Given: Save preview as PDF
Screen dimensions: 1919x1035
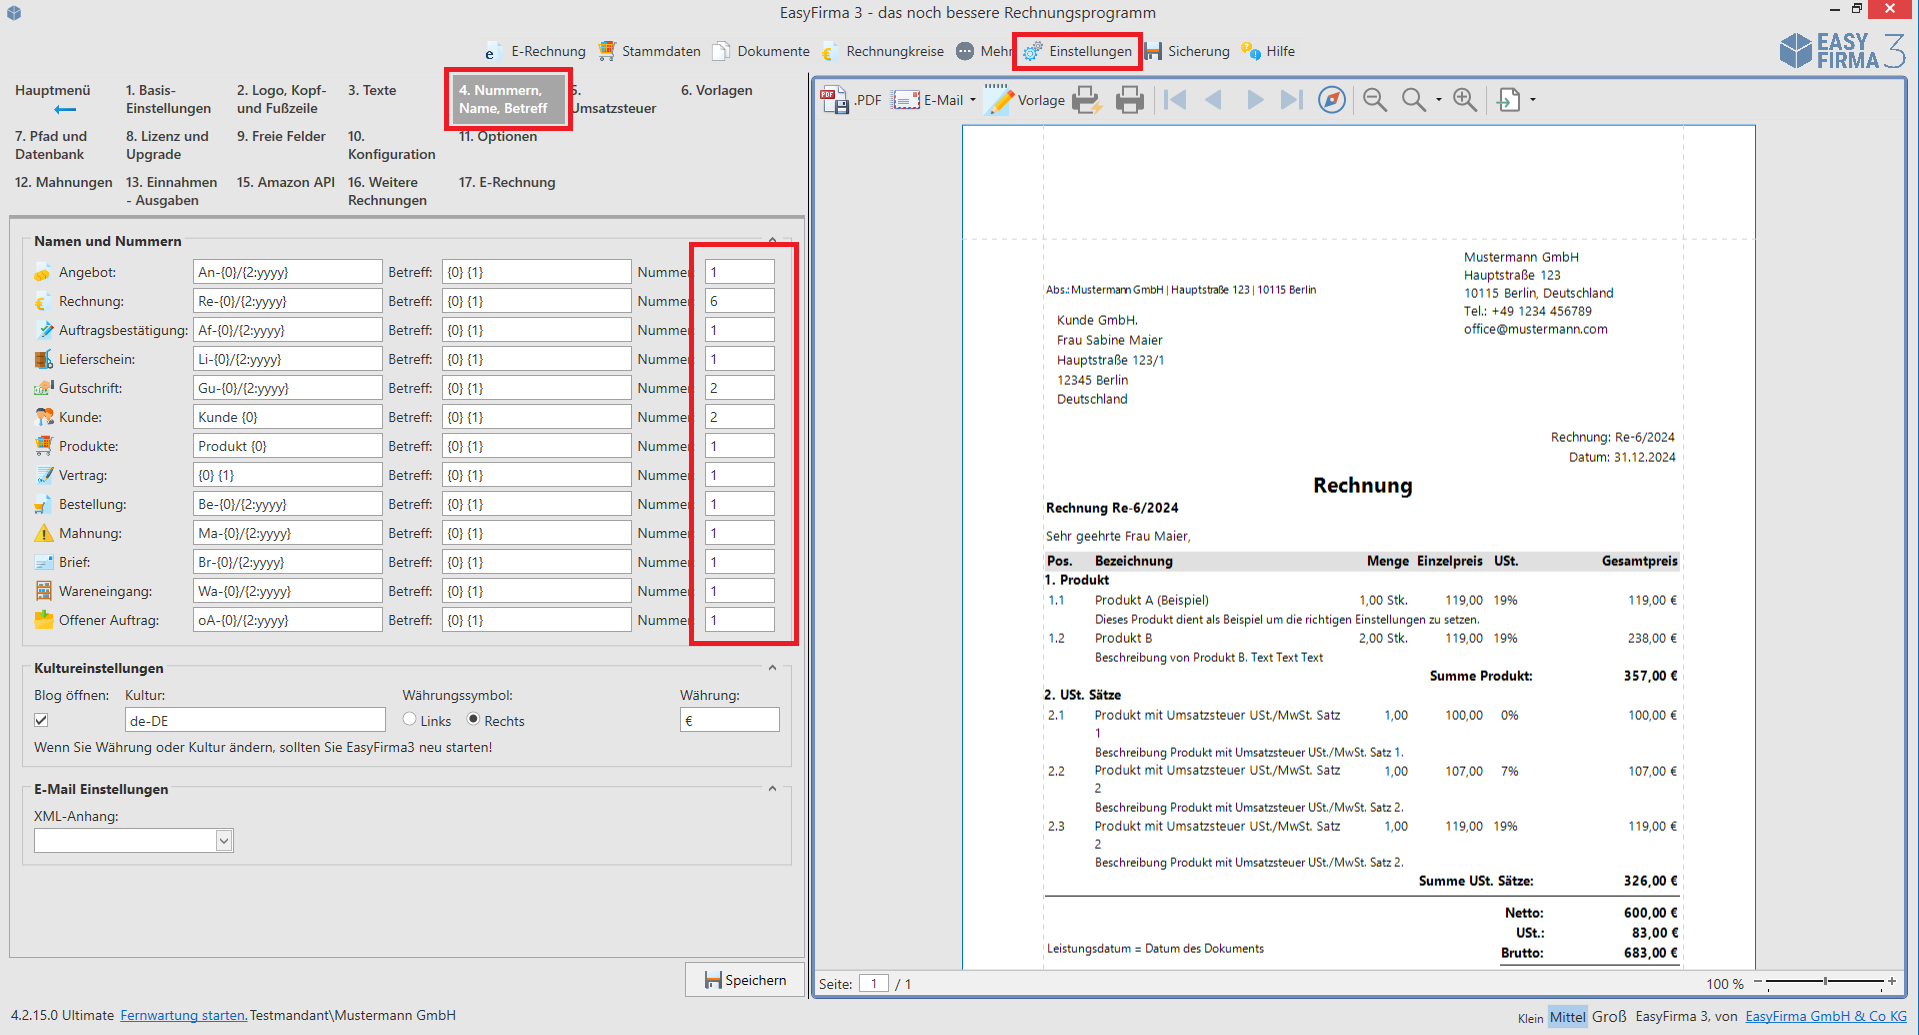Looking at the screenshot, I should click(851, 100).
